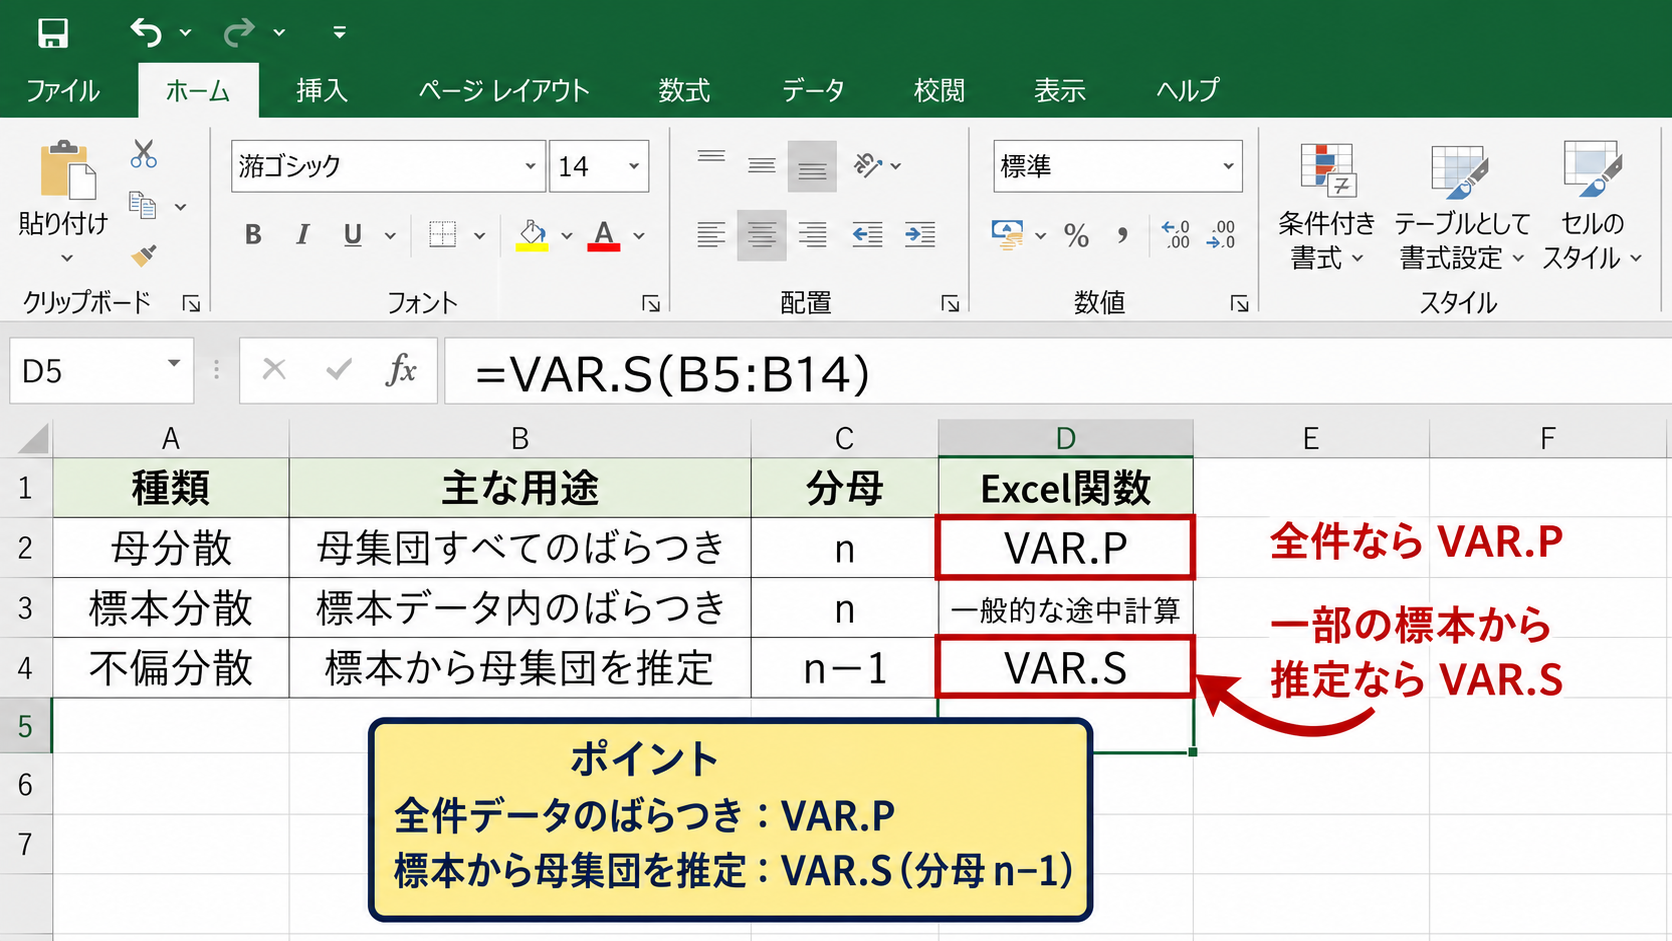The image size is (1672, 941).
Task: Align text to middle of cell
Action: pyautogui.click(x=761, y=166)
